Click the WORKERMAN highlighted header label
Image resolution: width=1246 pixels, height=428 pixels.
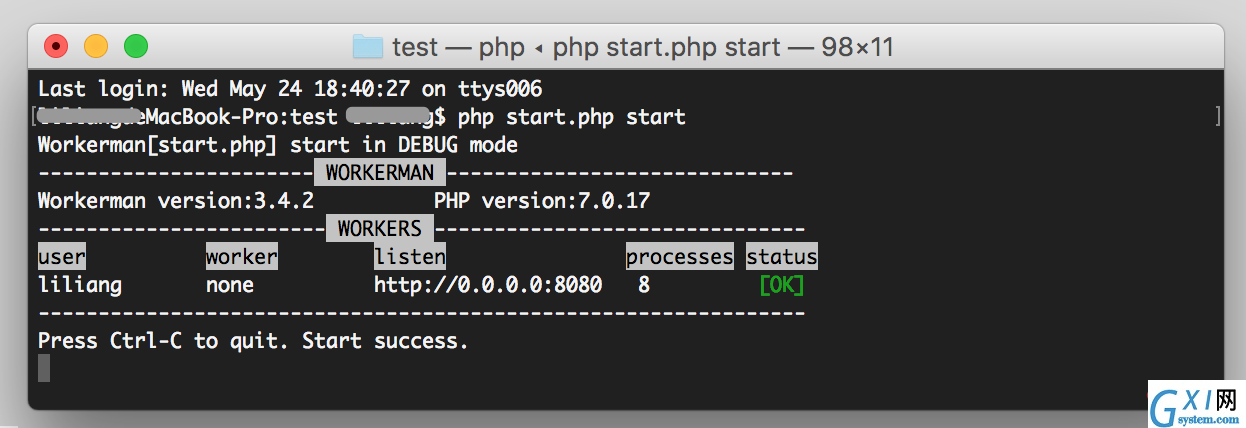380,173
